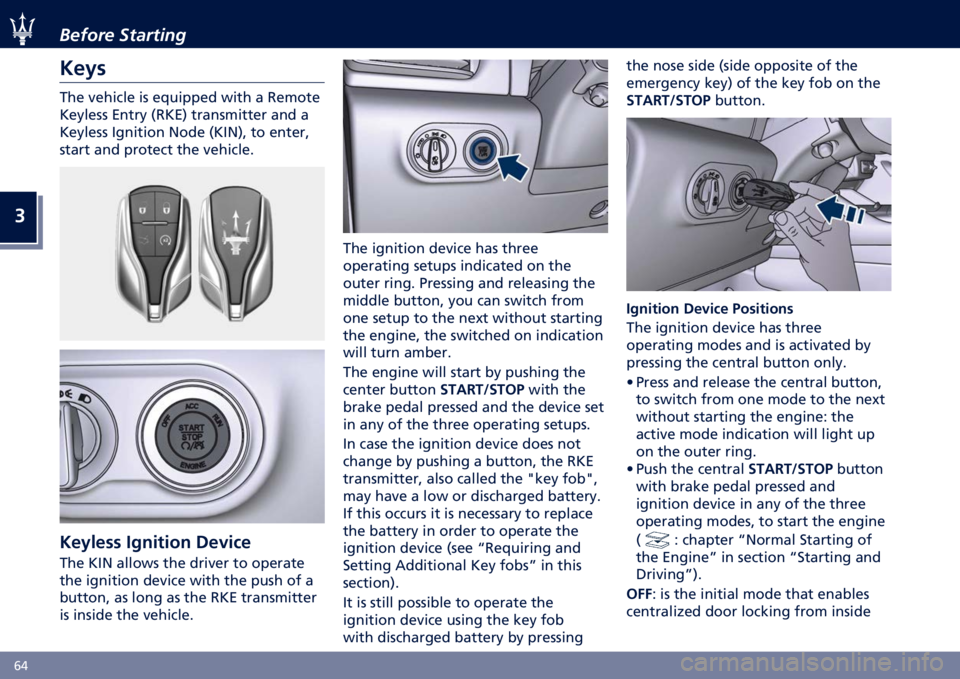Click the page number 64
Image resolution: width=960 pixels, height=679 pixels.
click(21, 666)
